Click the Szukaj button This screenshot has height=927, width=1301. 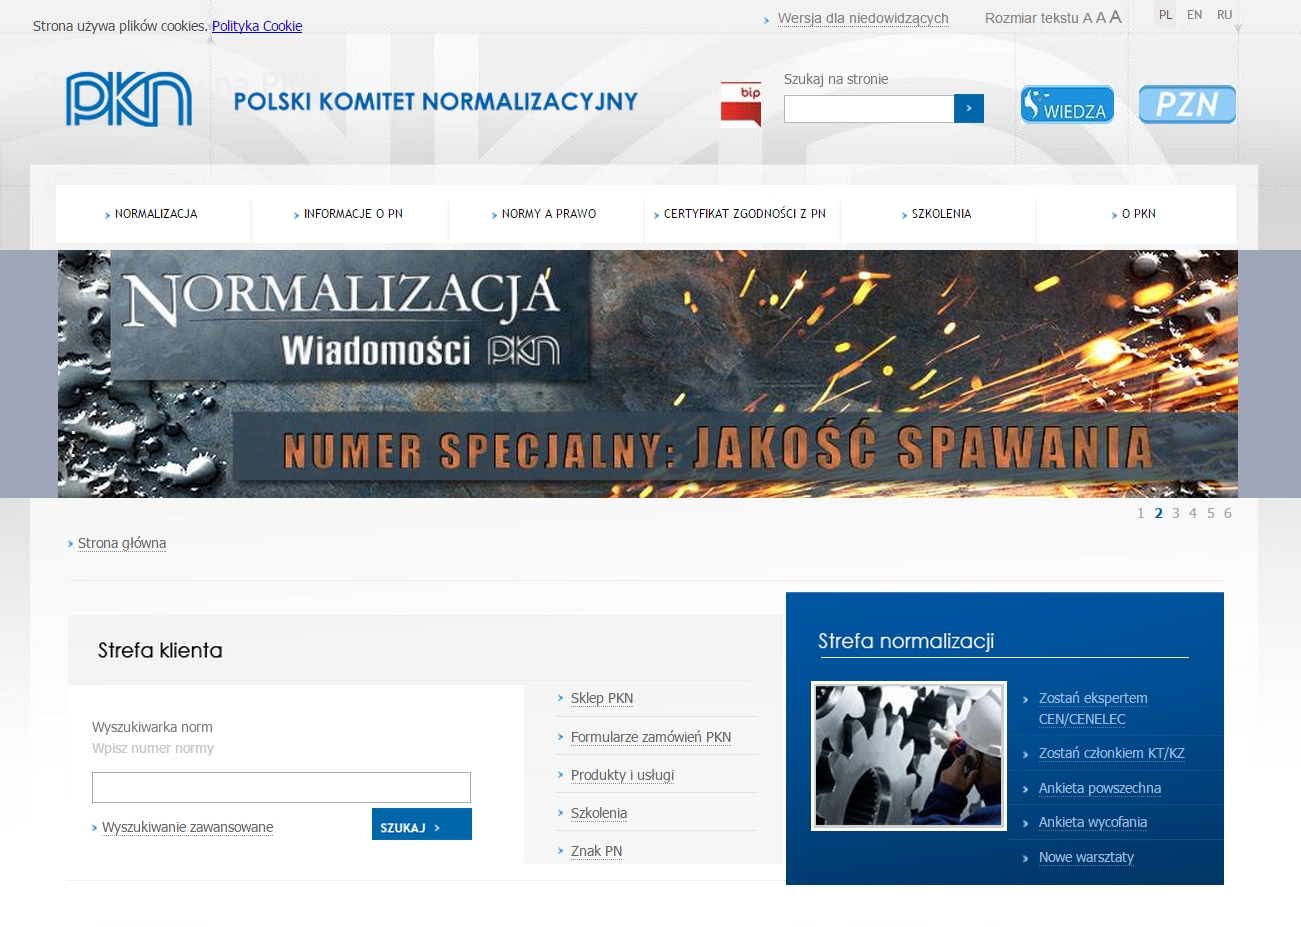[422, 824]
